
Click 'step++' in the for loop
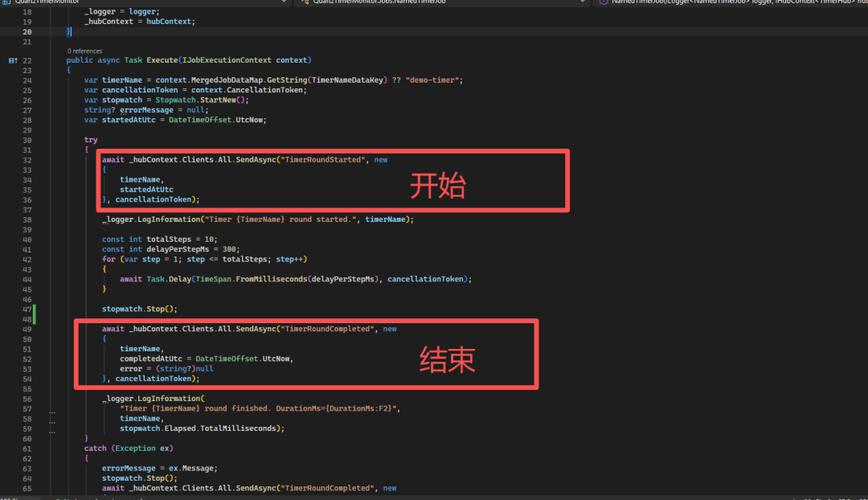[x=289, y=259]
